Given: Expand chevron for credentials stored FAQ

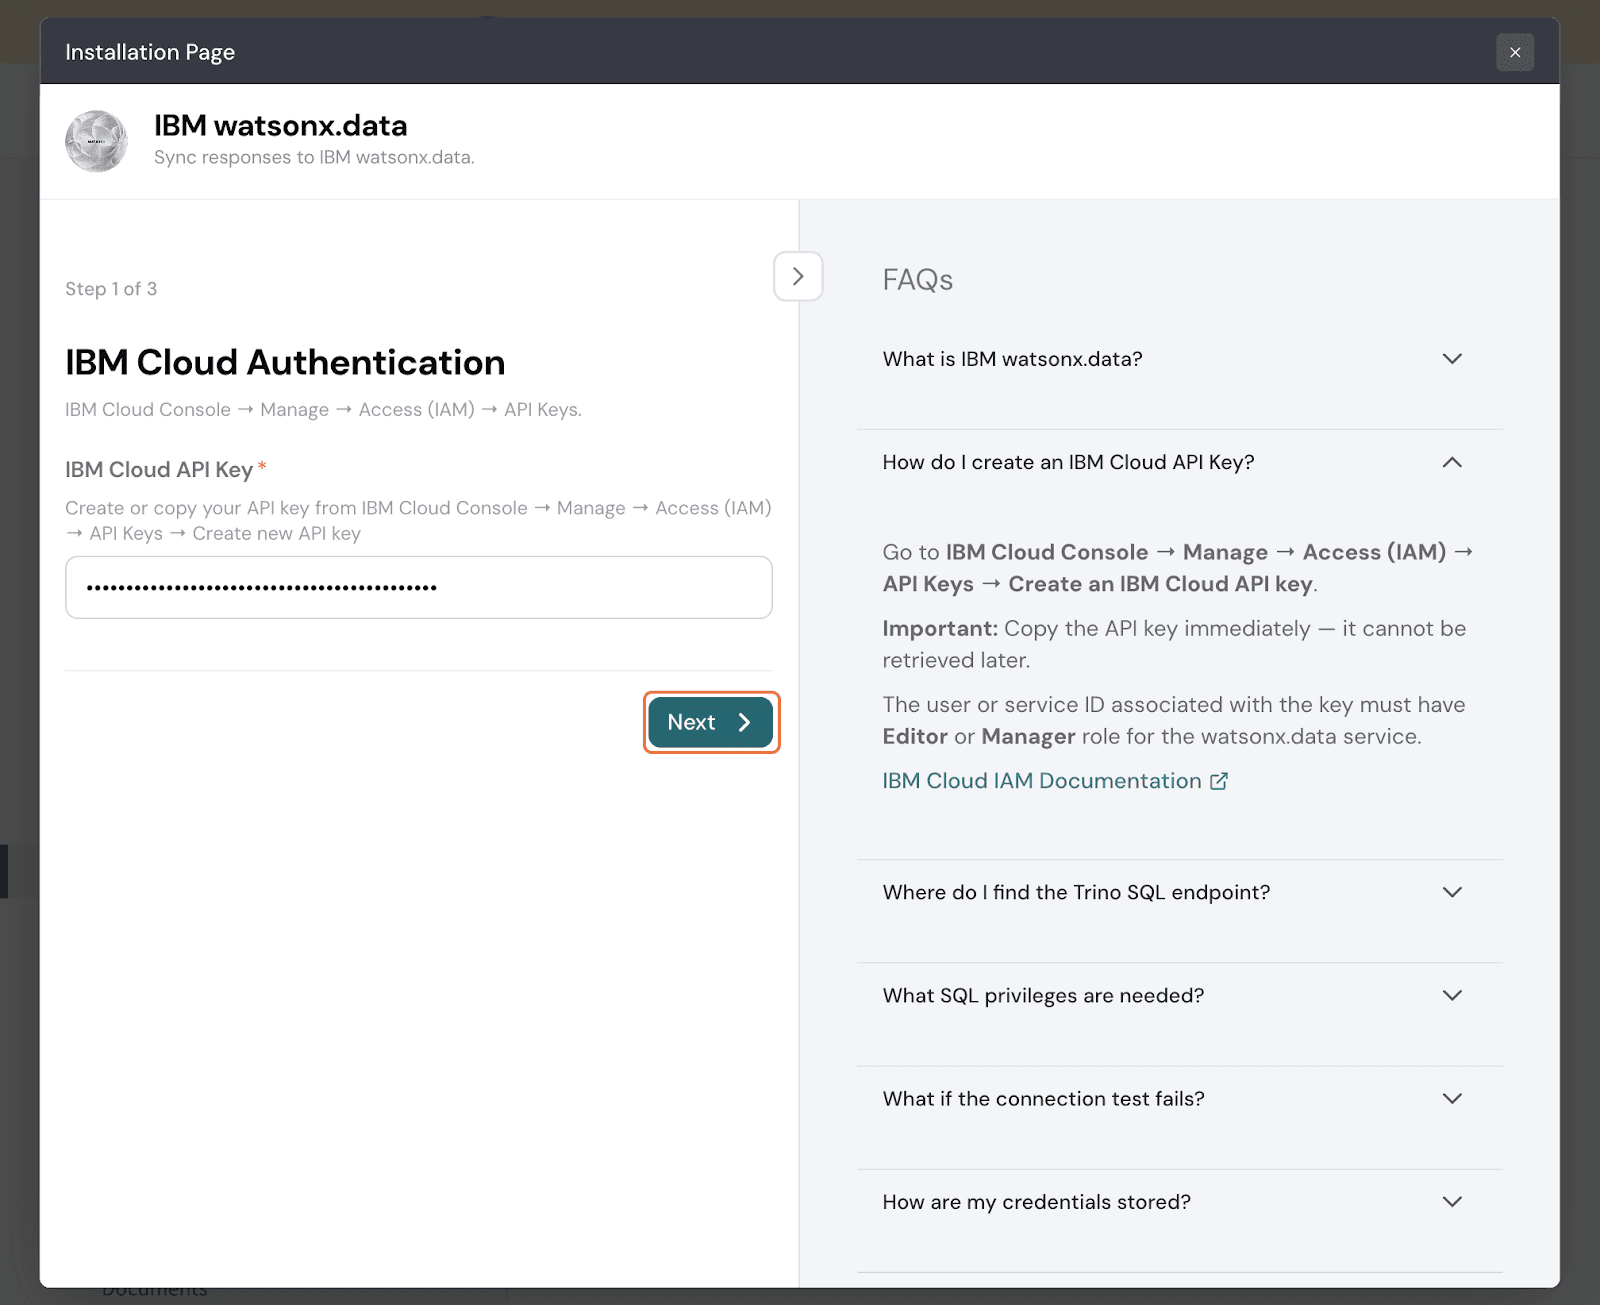Looking at the screenshot, I should 1452,1201.
